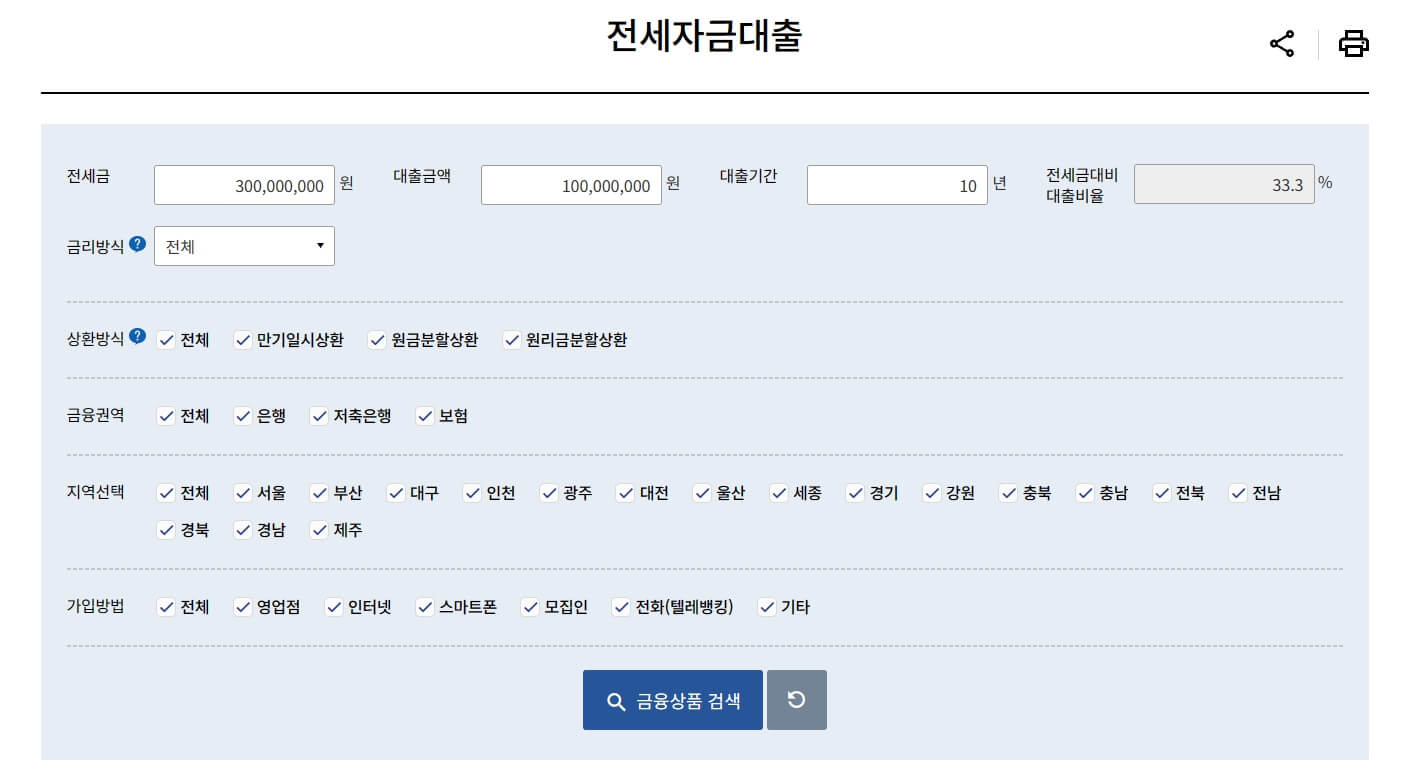This screenshot has width=1408, height=780.
Task: Toggle the 경남 region checkbox
Action: pyautogui.click(x=242, y=531)
